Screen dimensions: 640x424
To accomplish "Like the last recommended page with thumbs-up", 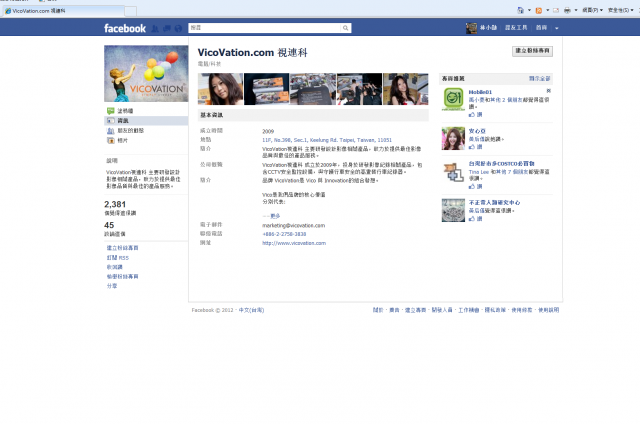I will click(x=476, y=219).
